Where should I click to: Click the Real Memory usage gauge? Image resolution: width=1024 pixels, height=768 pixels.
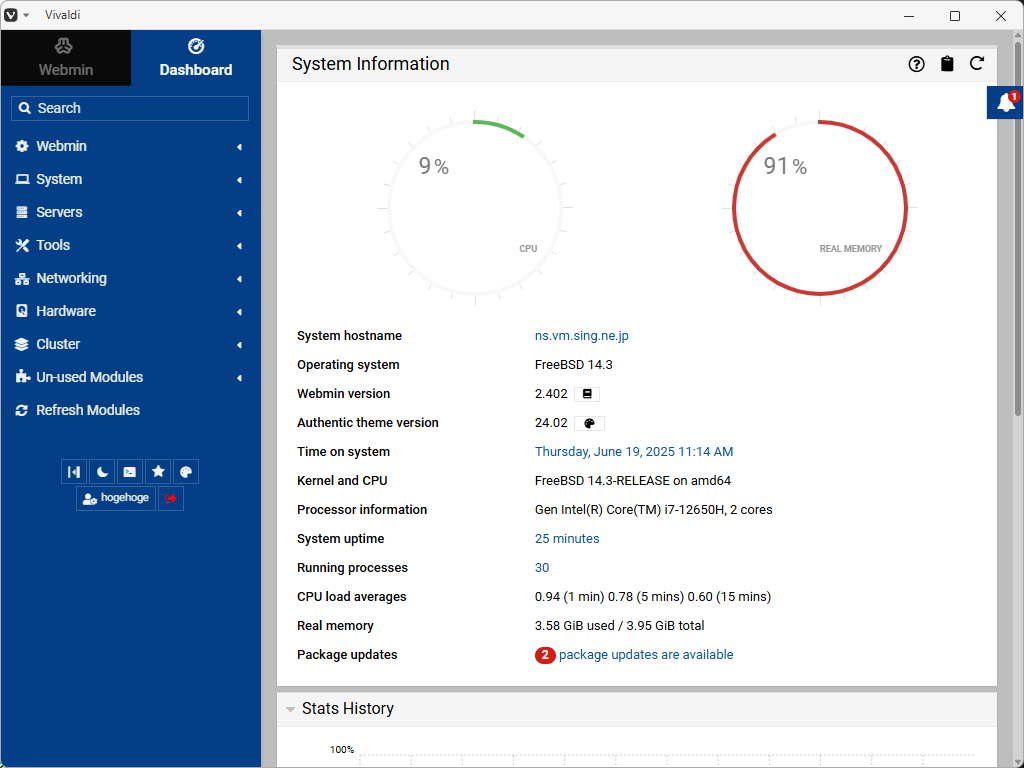(820, 208)
